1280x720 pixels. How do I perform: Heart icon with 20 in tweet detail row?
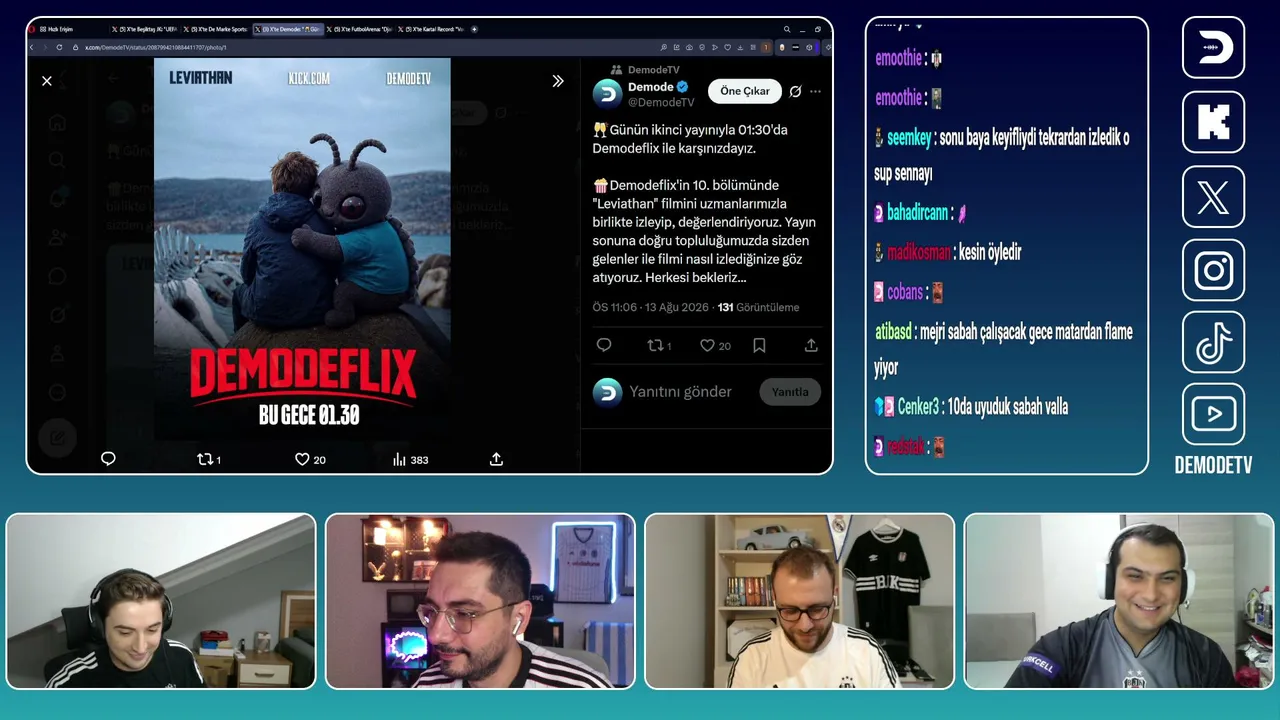[707, 345]
